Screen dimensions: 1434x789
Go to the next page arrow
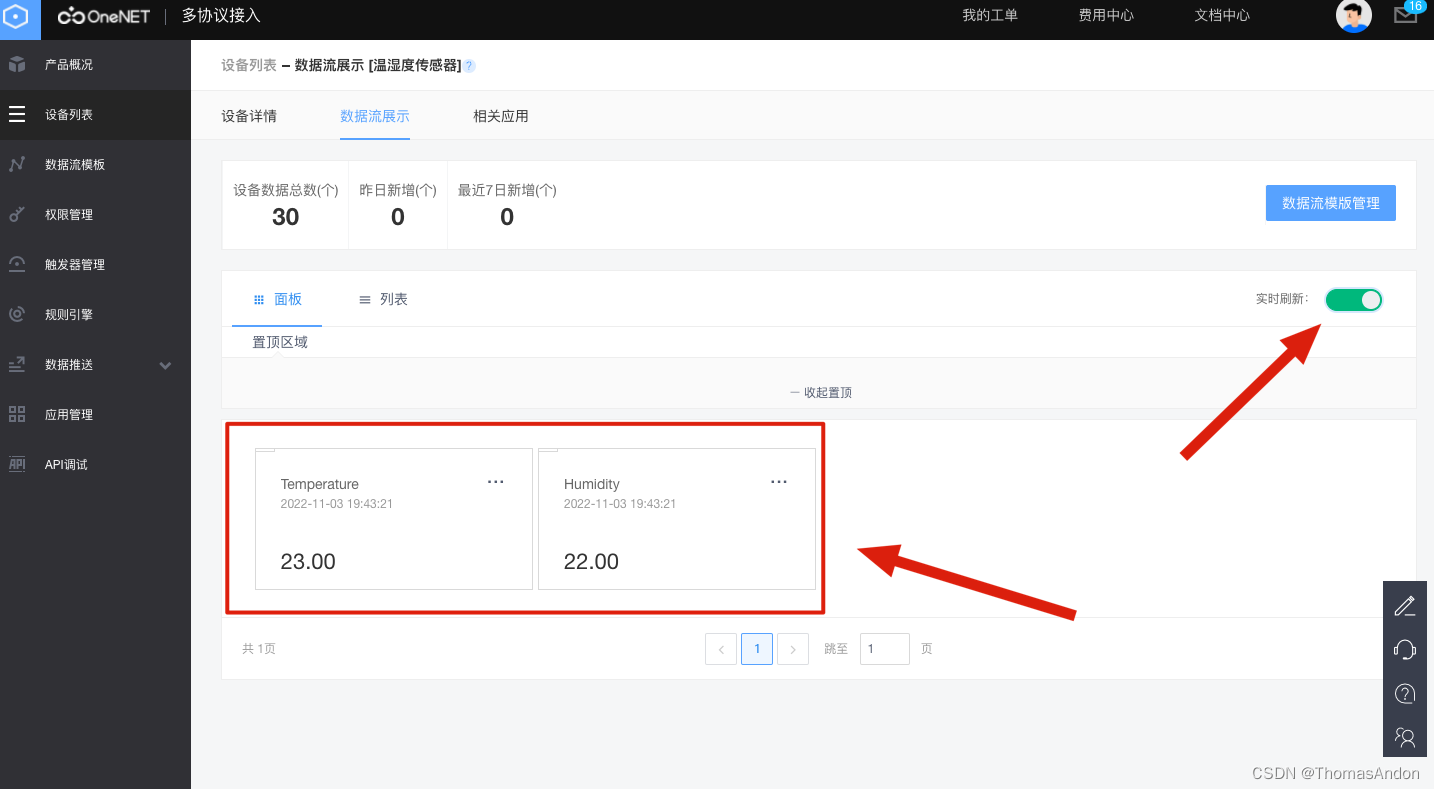pyautogui.click(x=793, y=649)
